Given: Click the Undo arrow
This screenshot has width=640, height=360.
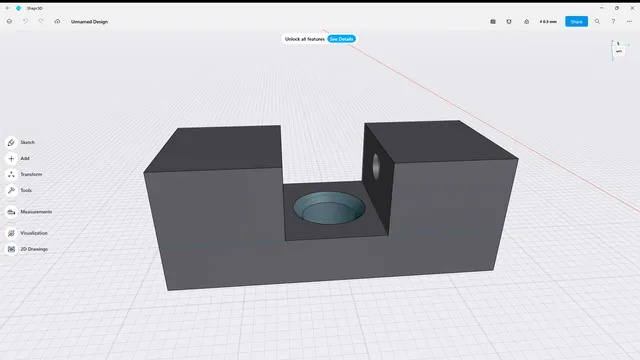Looking at the screenshot, I should pos(25,21).
